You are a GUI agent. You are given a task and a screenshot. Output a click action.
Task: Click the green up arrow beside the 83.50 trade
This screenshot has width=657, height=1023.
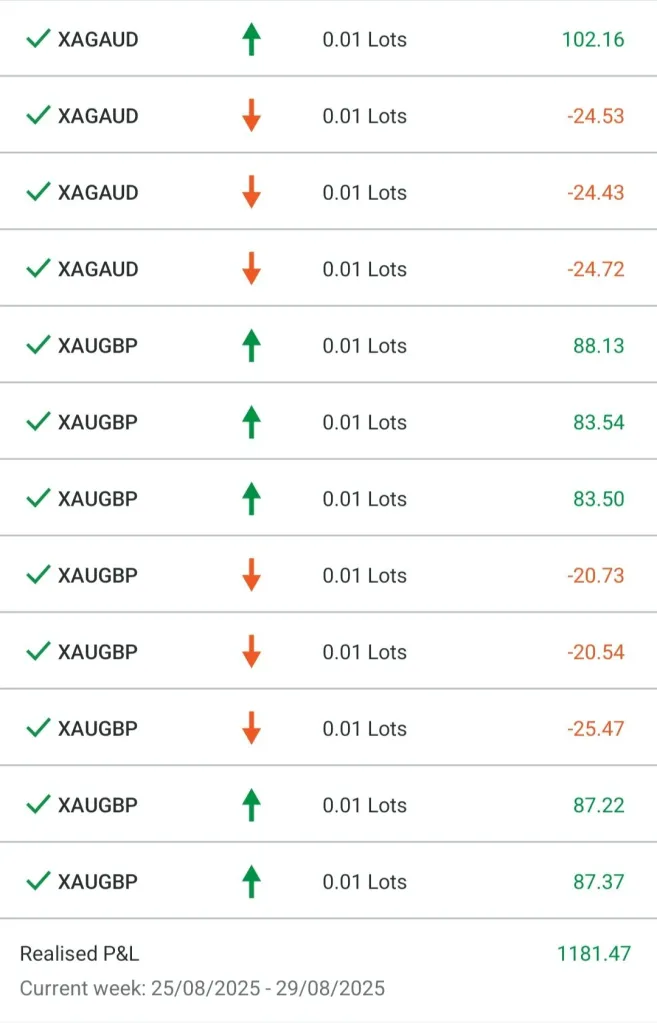pyautogui.click(x=251, y=499)
